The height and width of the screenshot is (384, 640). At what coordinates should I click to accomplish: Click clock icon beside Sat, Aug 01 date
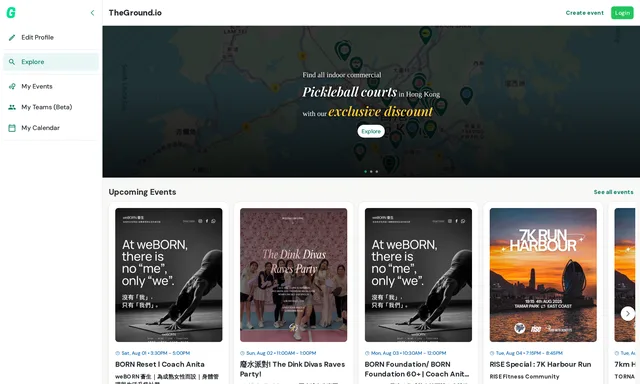(118, 353)
